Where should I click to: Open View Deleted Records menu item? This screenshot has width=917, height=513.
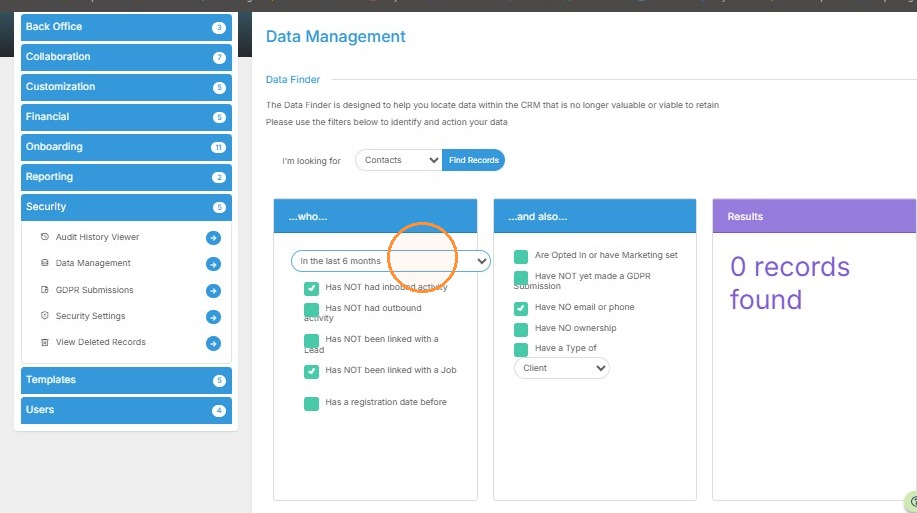pos(101,342)
